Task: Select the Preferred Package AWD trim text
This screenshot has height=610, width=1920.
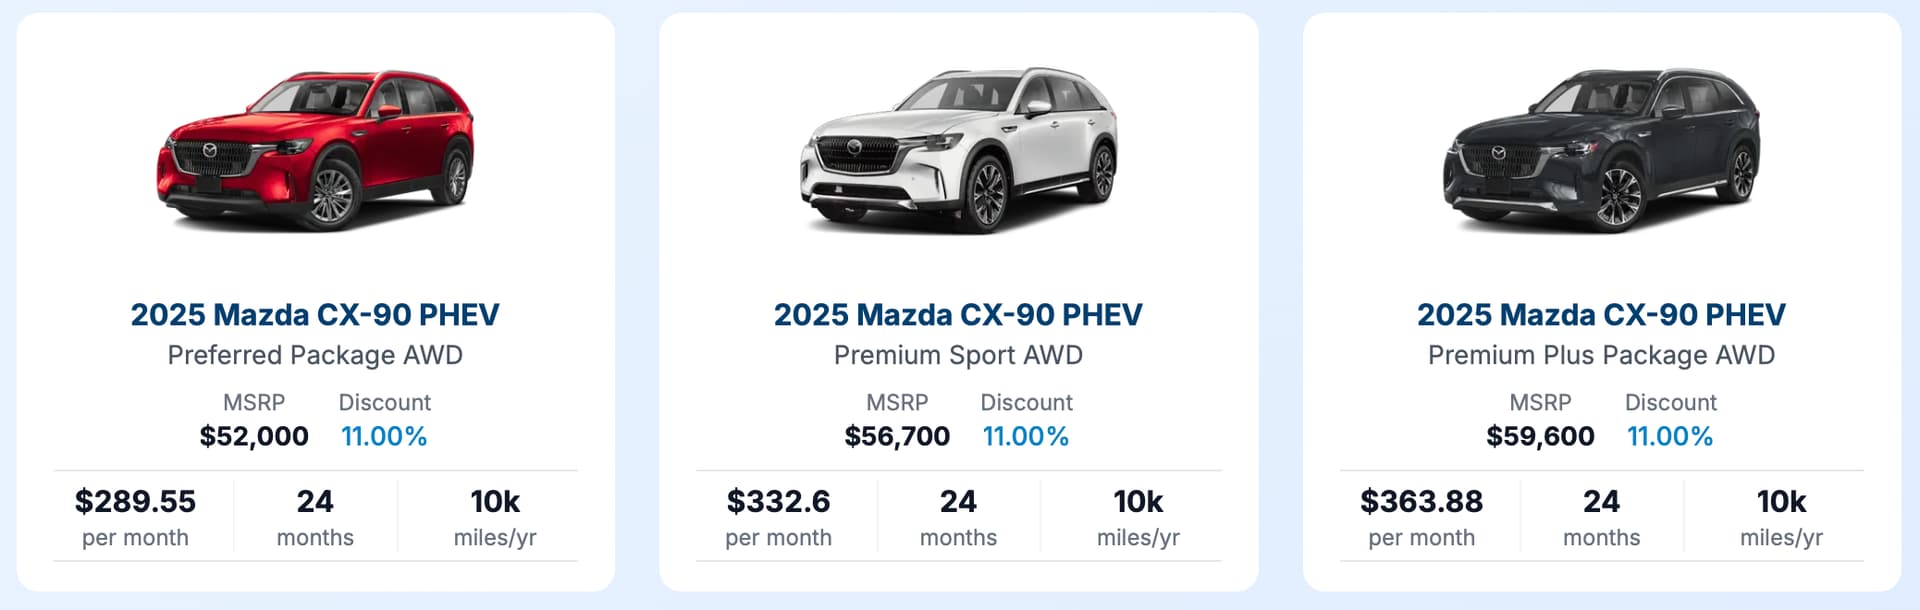Action: click(315, 355)
